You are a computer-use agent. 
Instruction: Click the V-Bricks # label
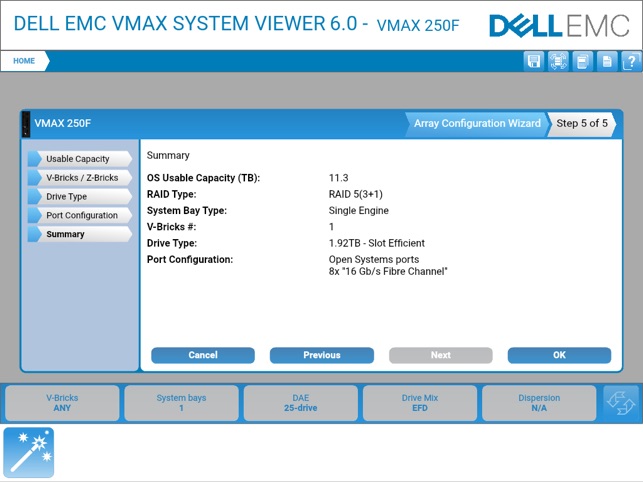(171, 227)
